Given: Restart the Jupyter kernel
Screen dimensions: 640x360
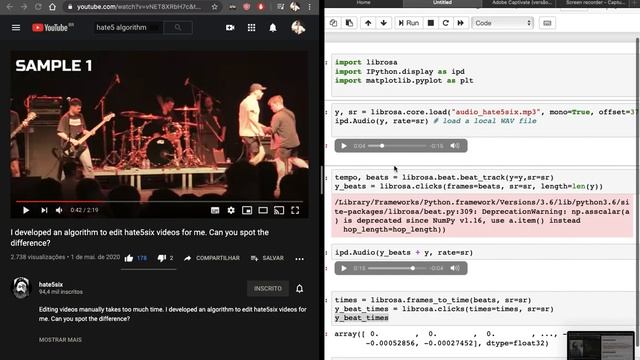Looking at the screenshot, I should [x=446, y=23].
